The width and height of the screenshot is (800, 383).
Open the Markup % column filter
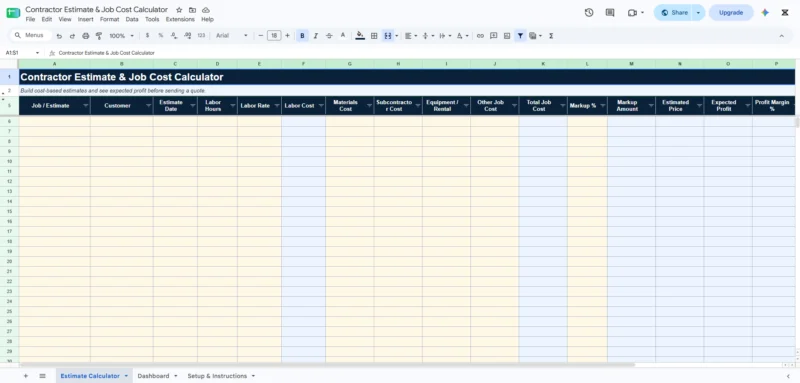[x=602, y=106]
